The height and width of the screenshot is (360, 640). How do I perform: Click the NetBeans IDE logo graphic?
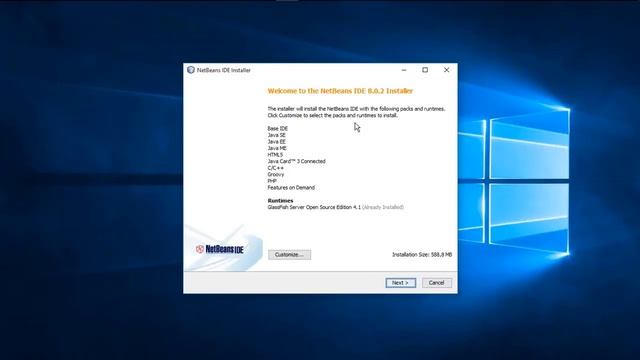220,249
